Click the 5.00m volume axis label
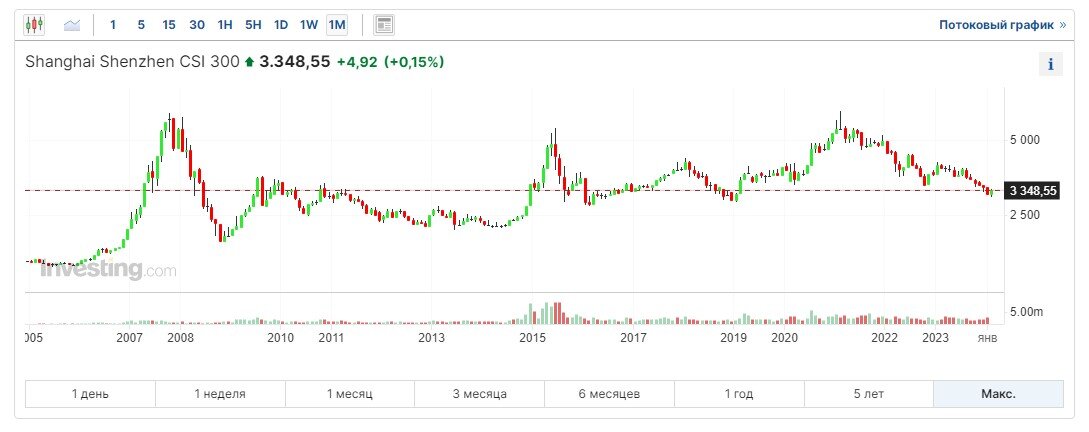 (1026, 312)
